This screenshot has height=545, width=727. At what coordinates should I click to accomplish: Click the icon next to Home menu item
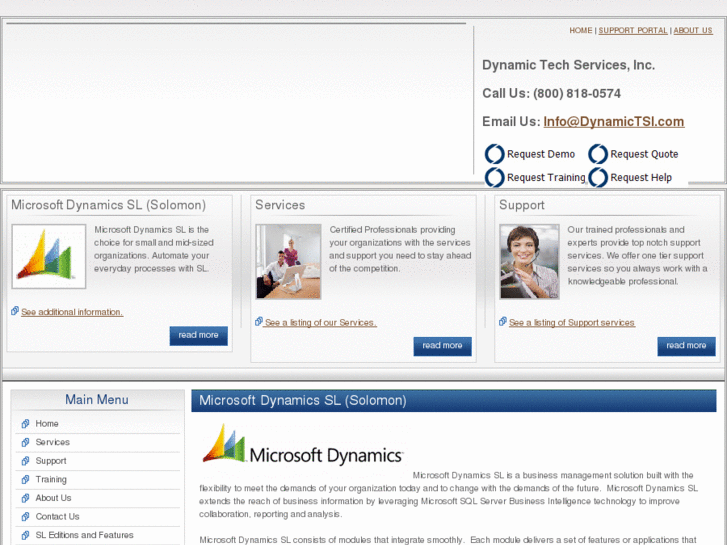26,423
